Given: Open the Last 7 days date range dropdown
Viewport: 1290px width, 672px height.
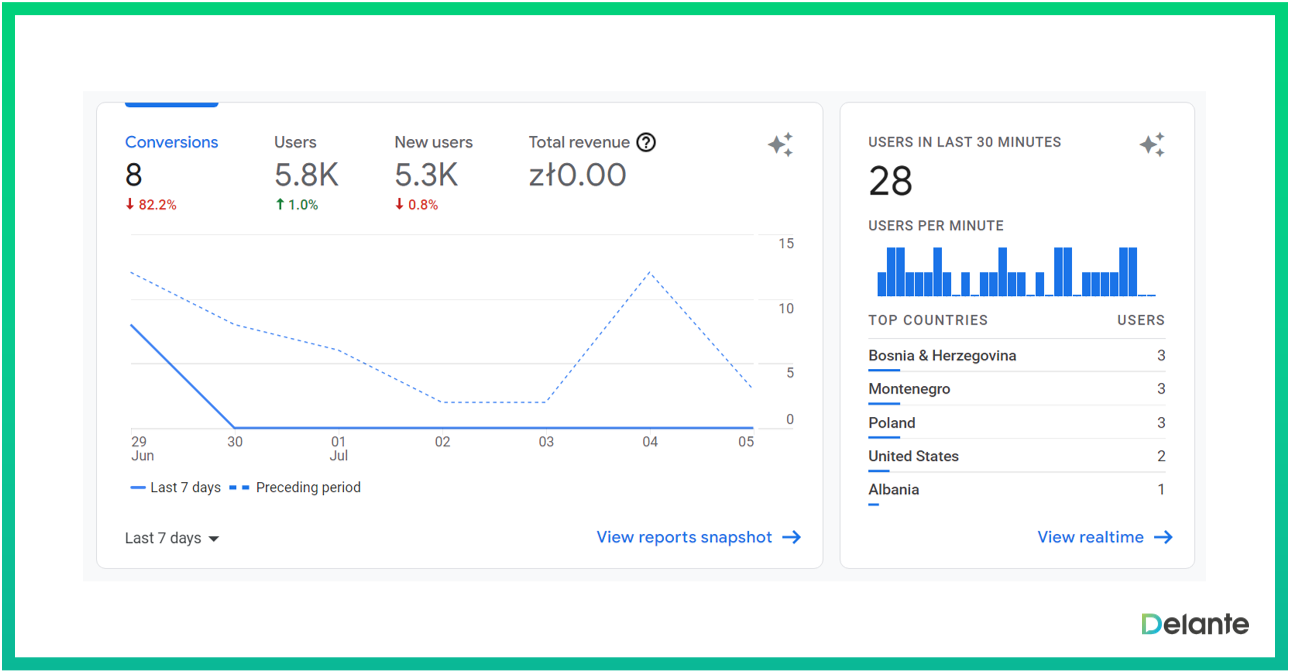Looking at the screenshot, I should pos(172,538).
